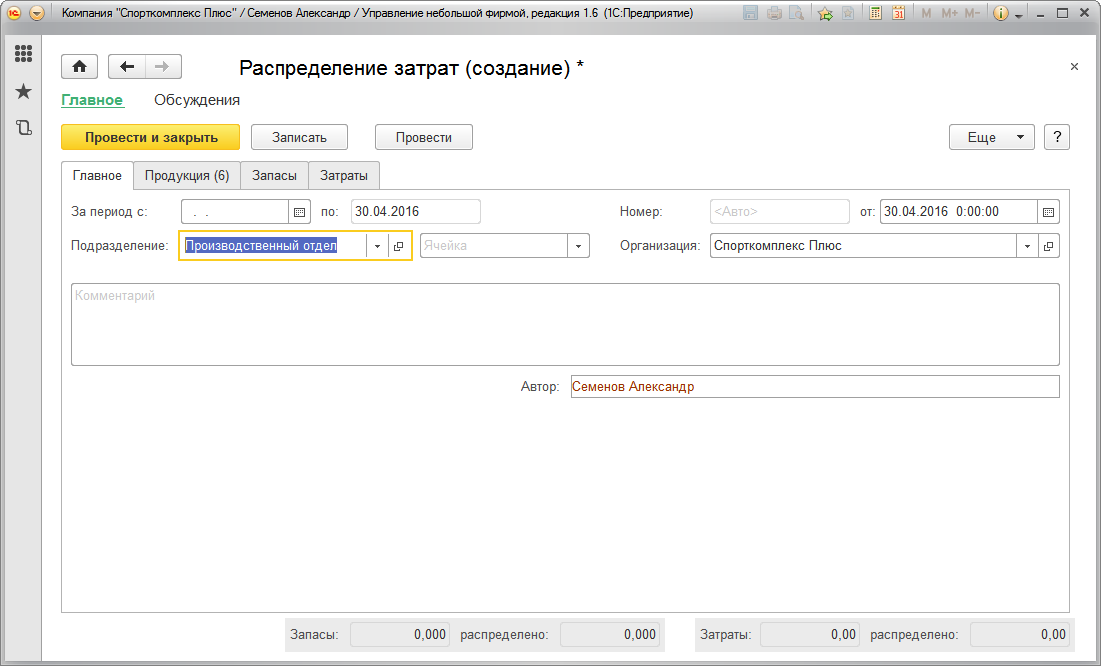Open the selected Подразделение item card

398,246
